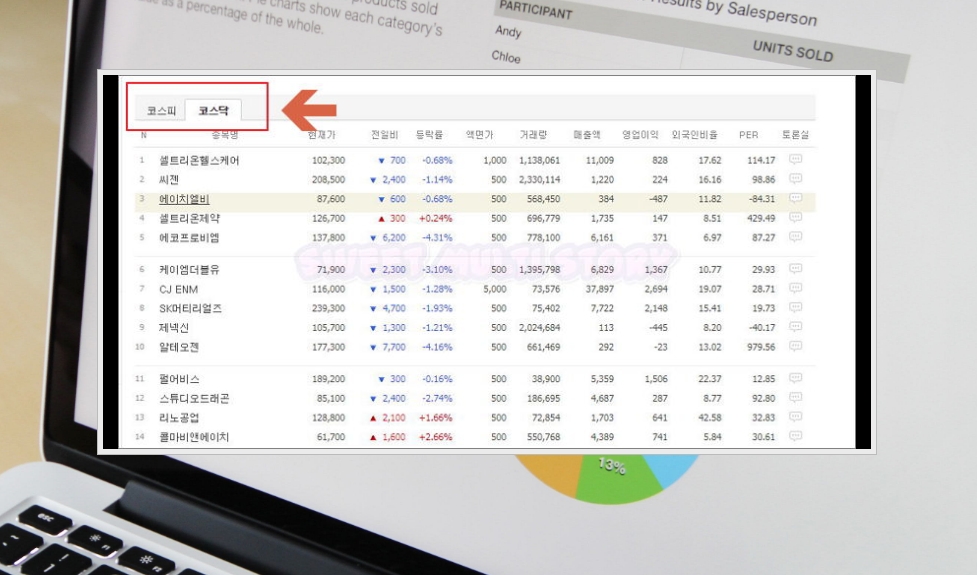This screenshot has width=977, height=575.
Task: Click the 액면가 column header
Action: click(479, 135)
